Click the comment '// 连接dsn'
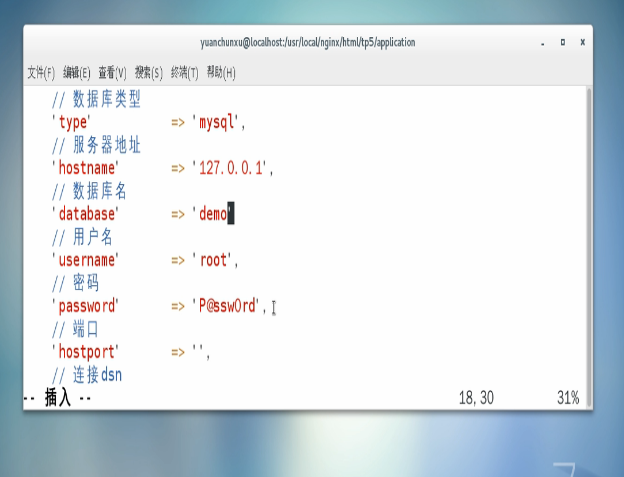Image resolution: width=624 pixels, height=477 pixels. pos(87,375)
